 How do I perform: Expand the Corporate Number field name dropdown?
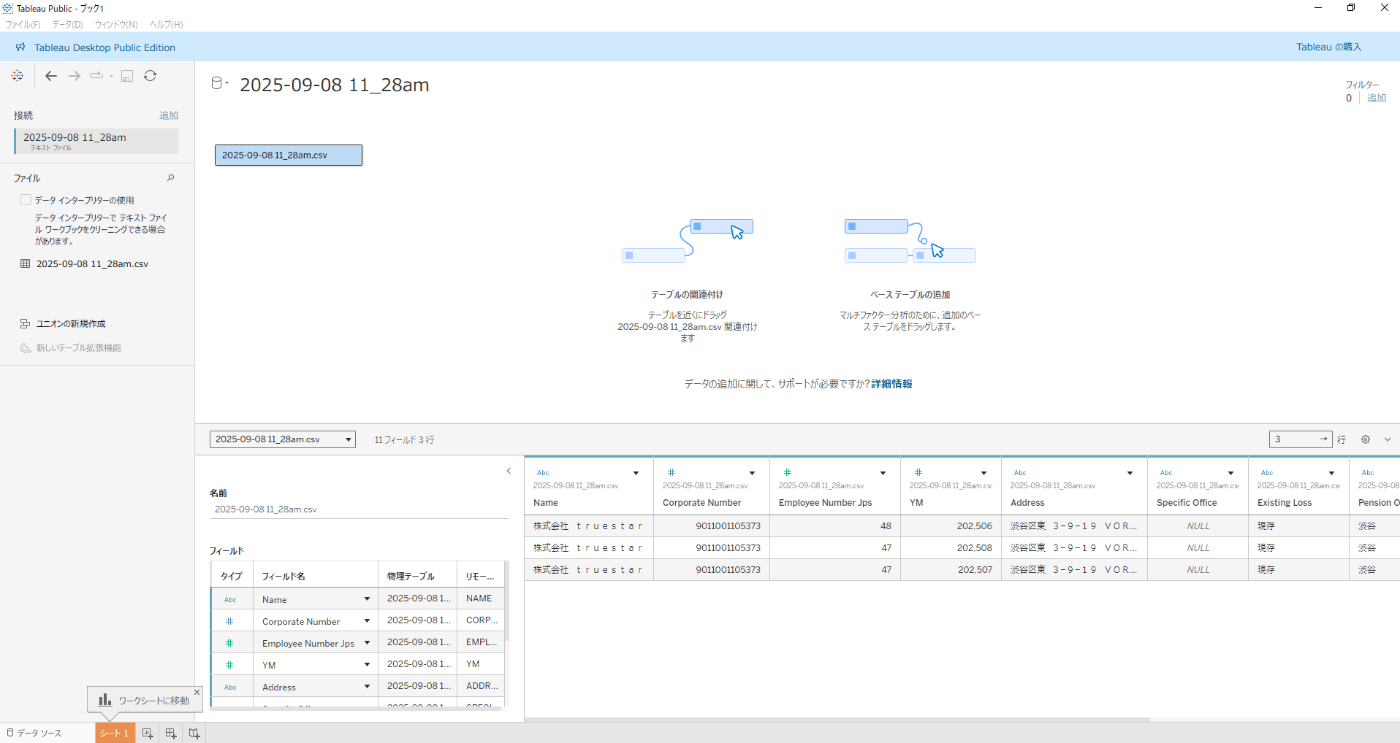[367, 622]
